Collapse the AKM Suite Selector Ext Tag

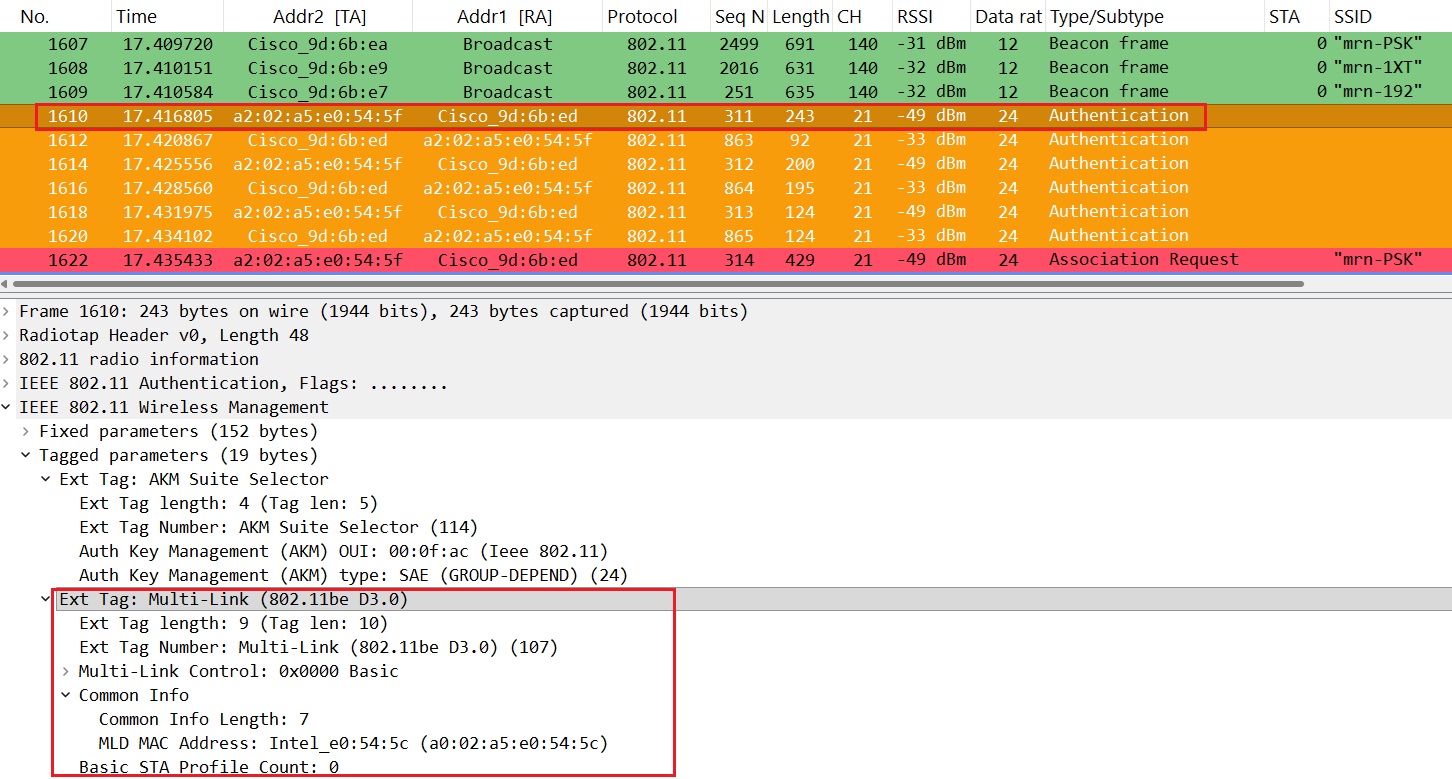pyautogui.click(x=46, y=479)
